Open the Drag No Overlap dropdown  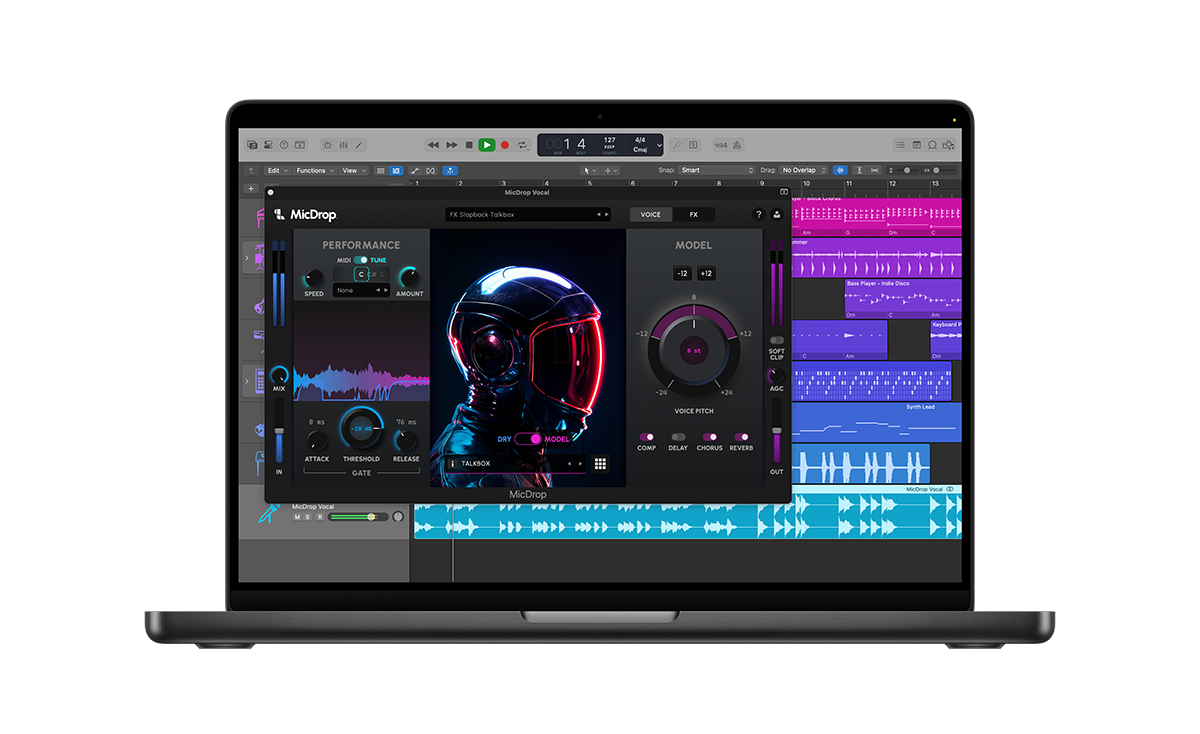[802, 170]
